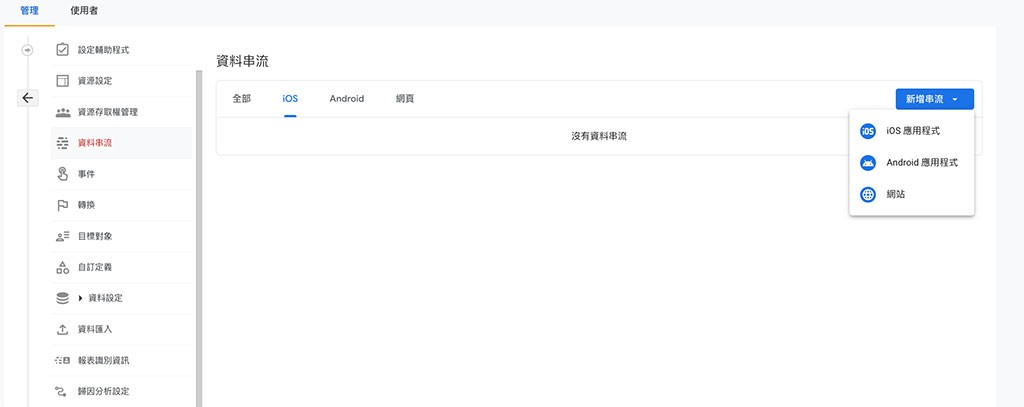Viewport: 1024px width, 407px height.
Task: Click the back arrow button
Action: pos(27,98)
